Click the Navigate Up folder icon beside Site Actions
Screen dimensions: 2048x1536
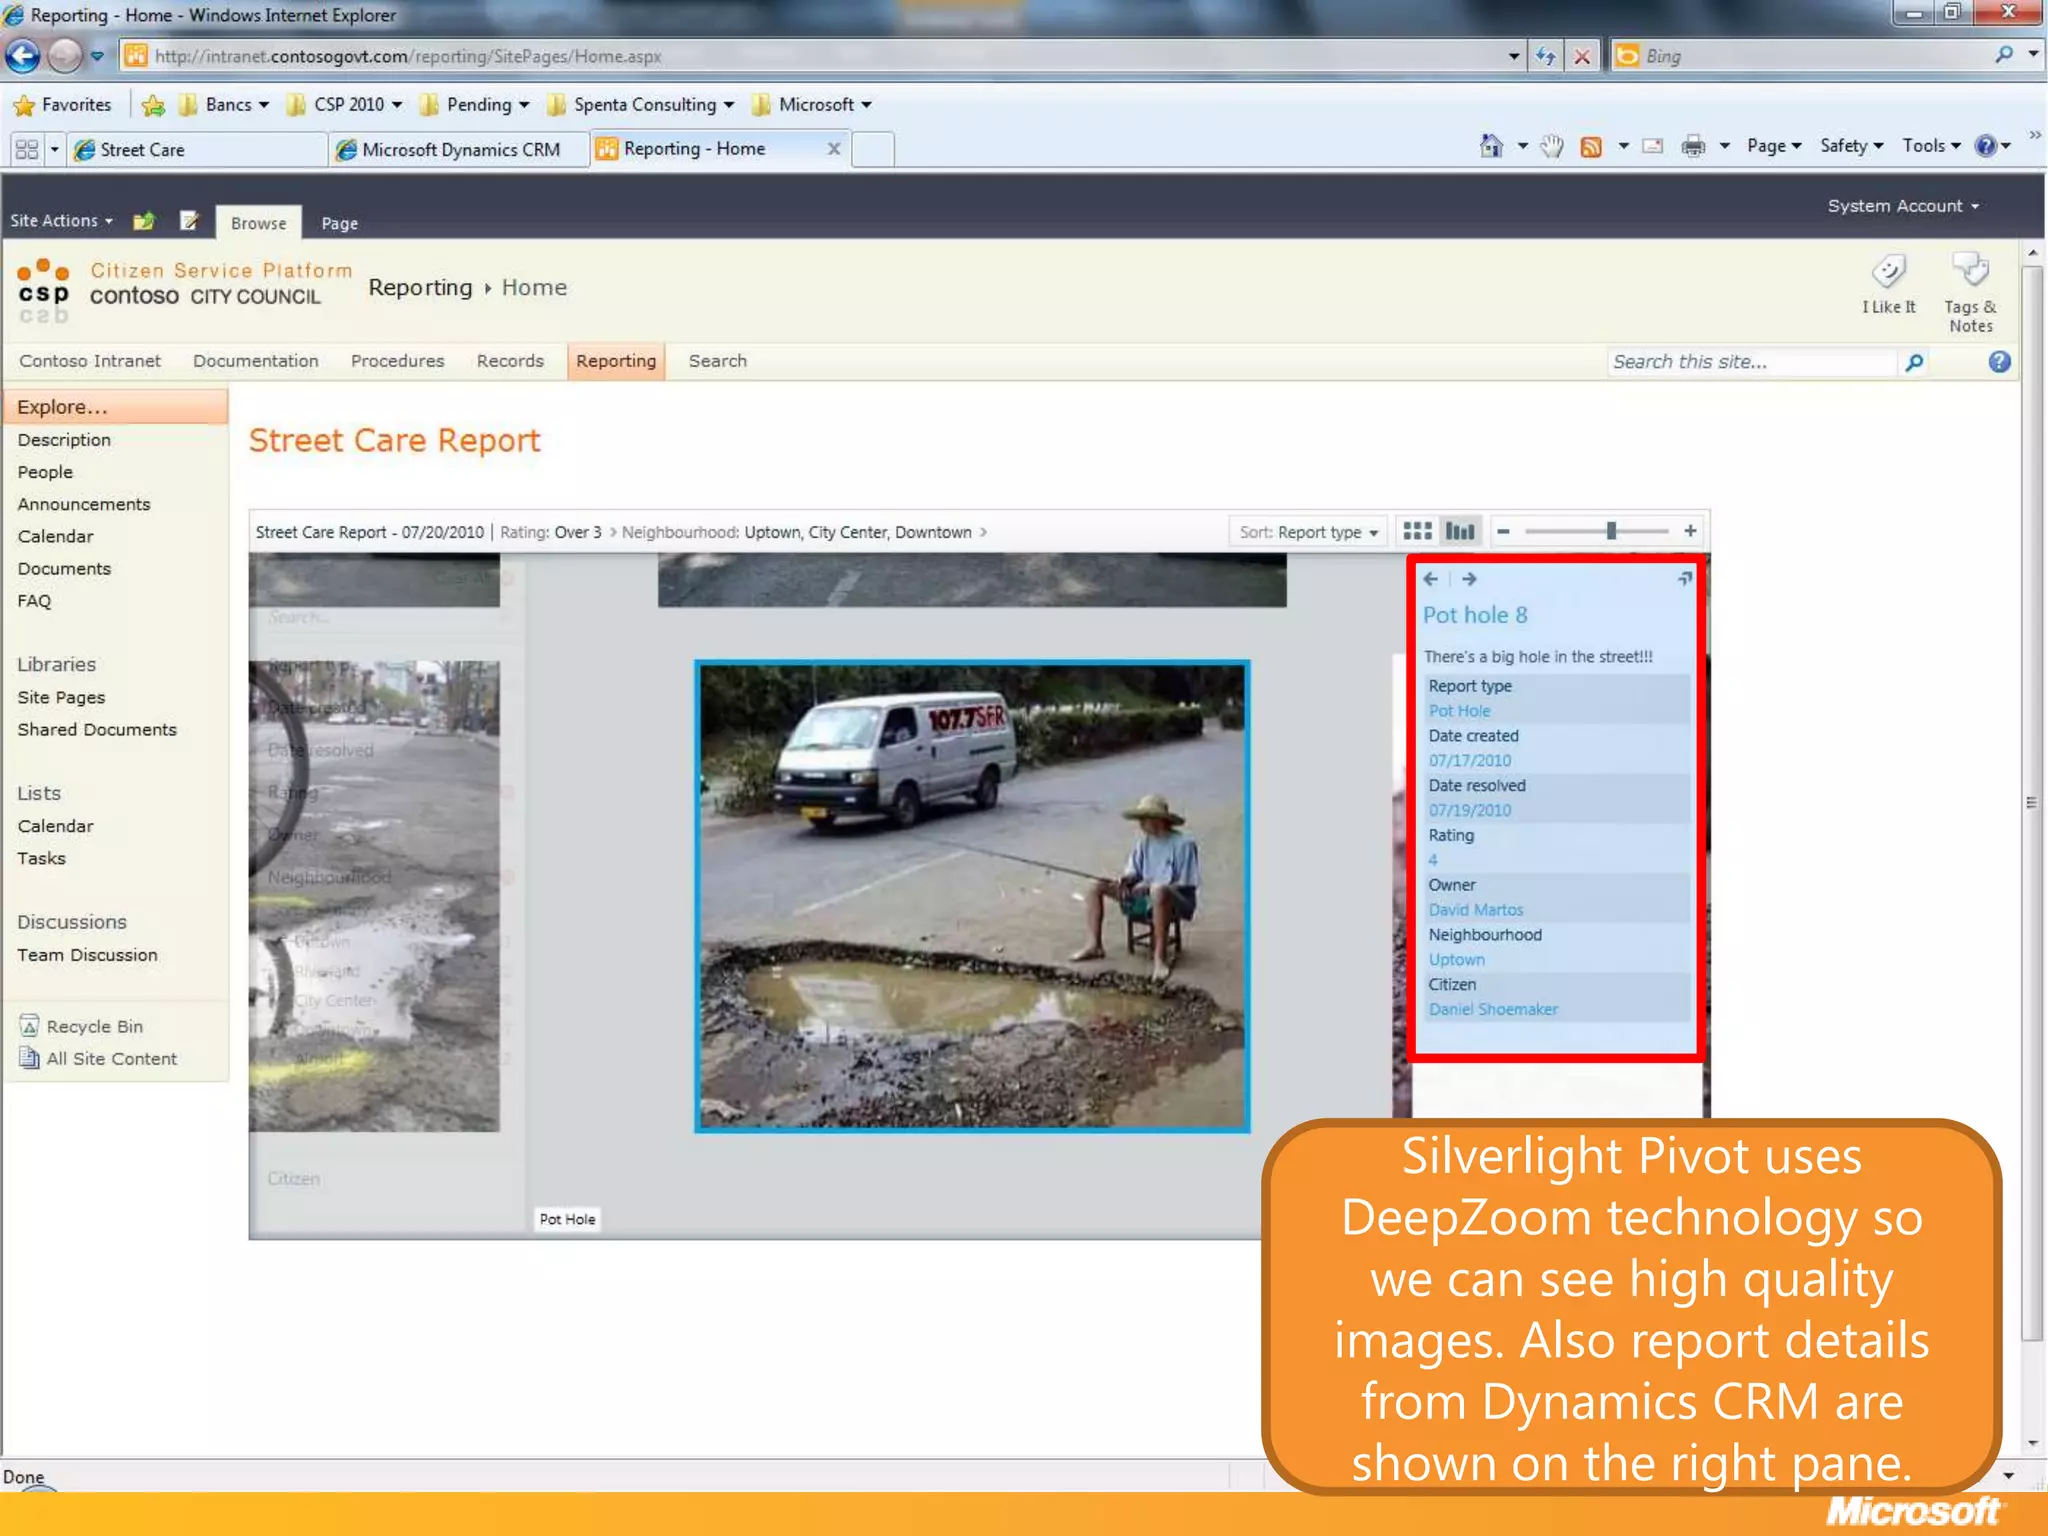coord(144,220)
